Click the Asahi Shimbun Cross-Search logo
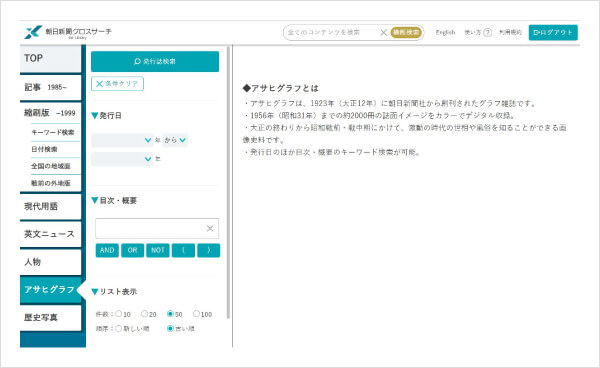This screenshot has height=368, width=600. [x=68, y=33]
